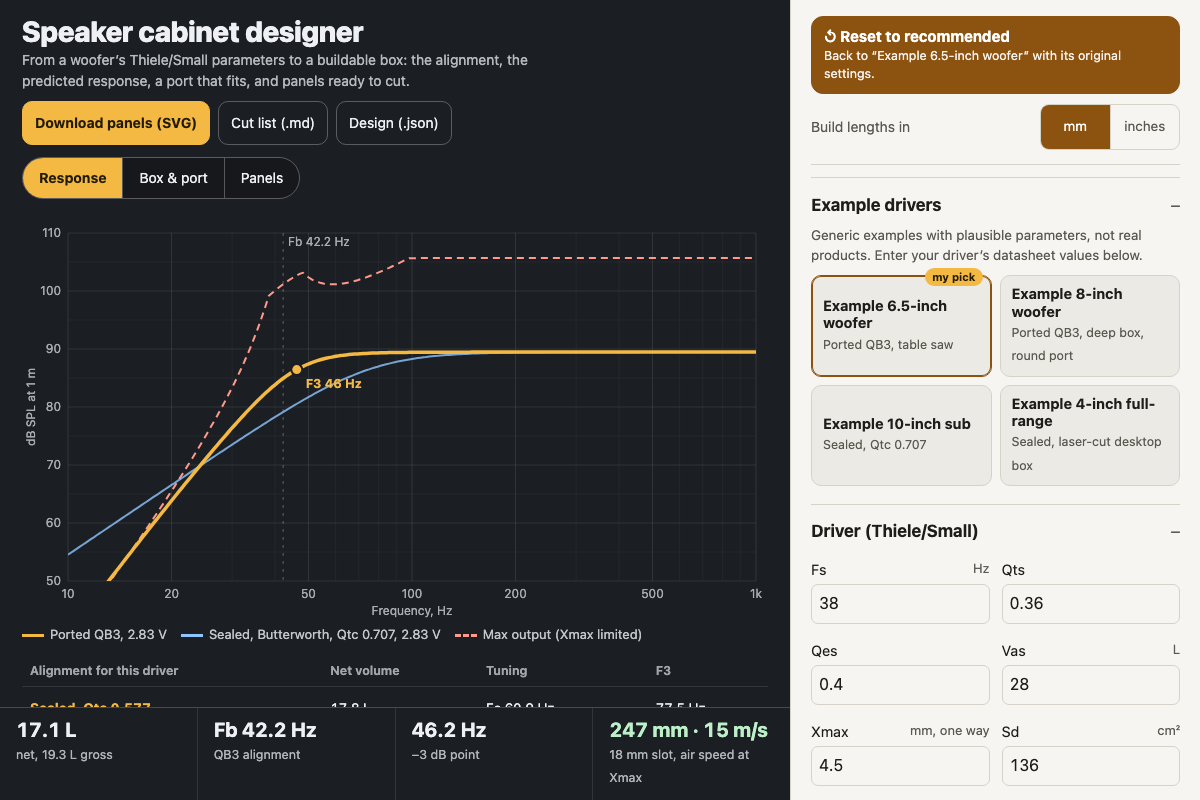
Task: Click the blue Sealed Butterworth legend swatch
Action: pyautogui.click(x=192, y=635)
